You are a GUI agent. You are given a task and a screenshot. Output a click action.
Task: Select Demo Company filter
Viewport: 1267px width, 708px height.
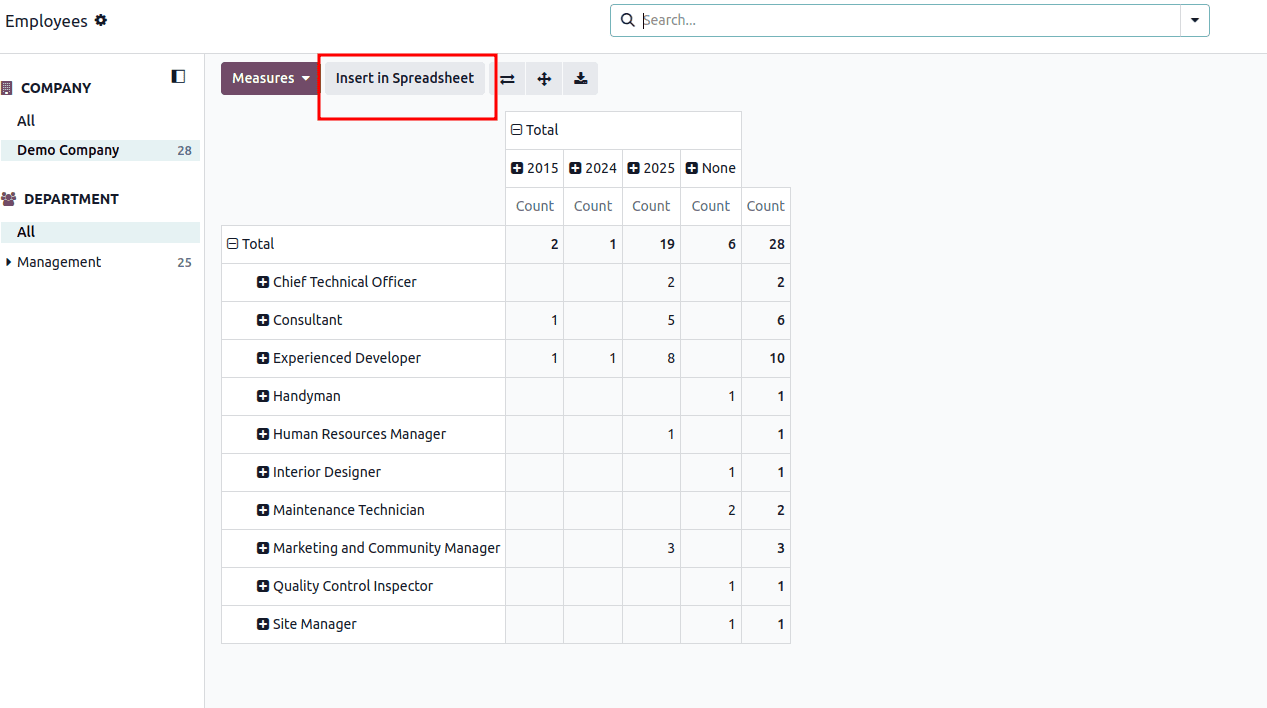pyautogui.click(x=68, y=150)
